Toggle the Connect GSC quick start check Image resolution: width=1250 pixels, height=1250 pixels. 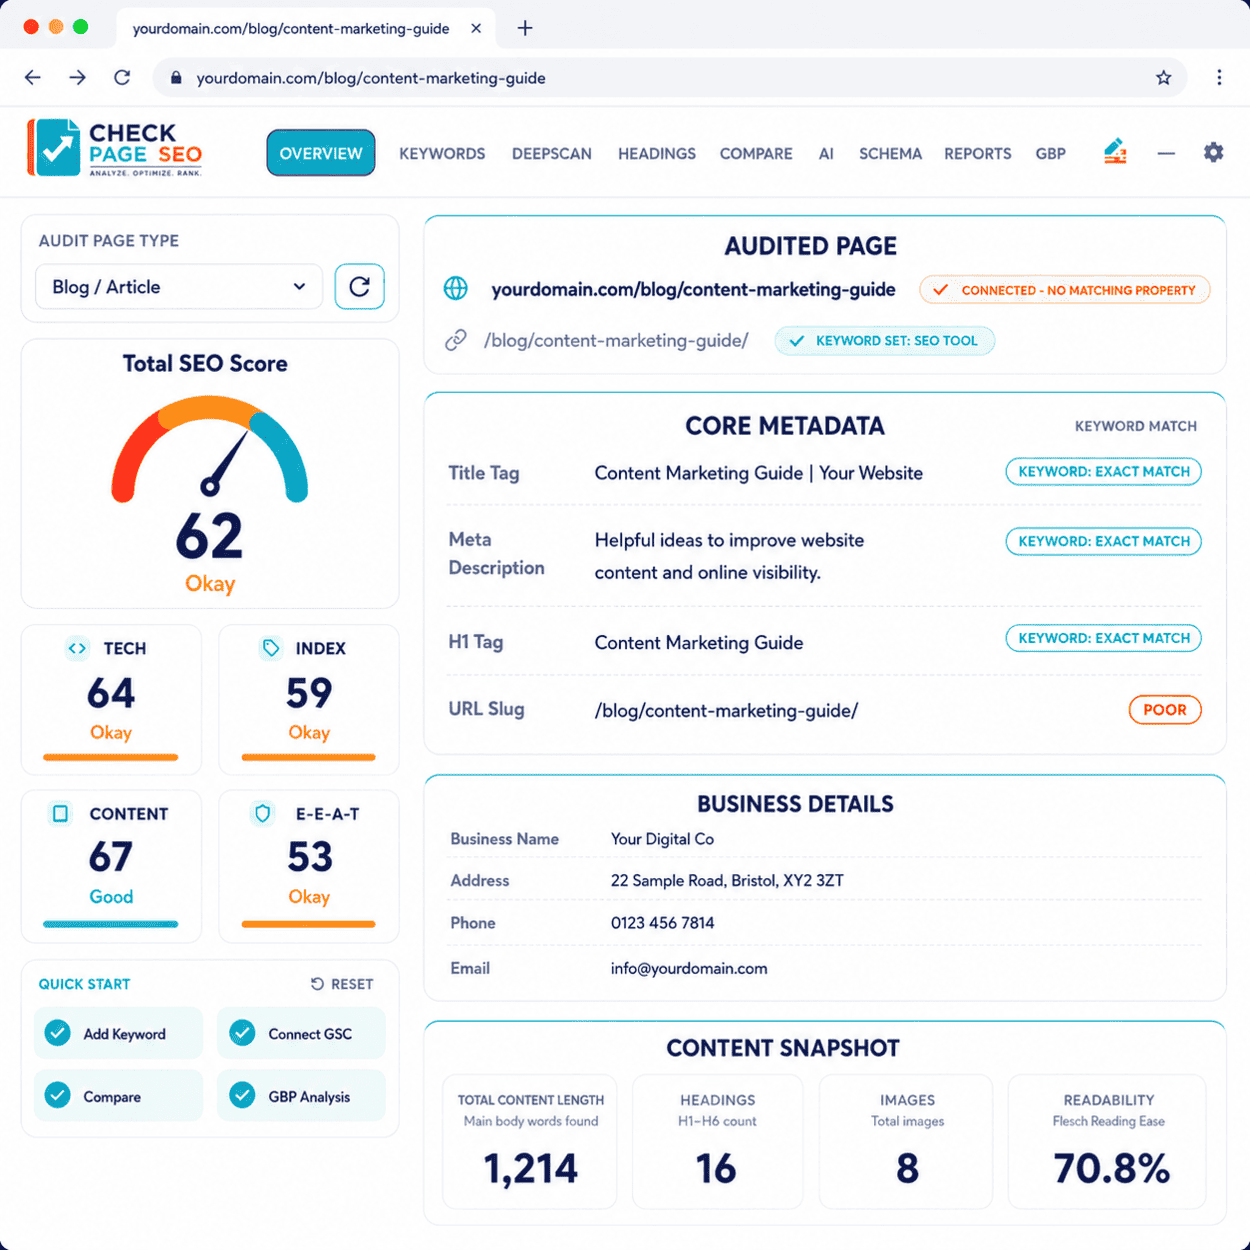tap(242, 1033)
